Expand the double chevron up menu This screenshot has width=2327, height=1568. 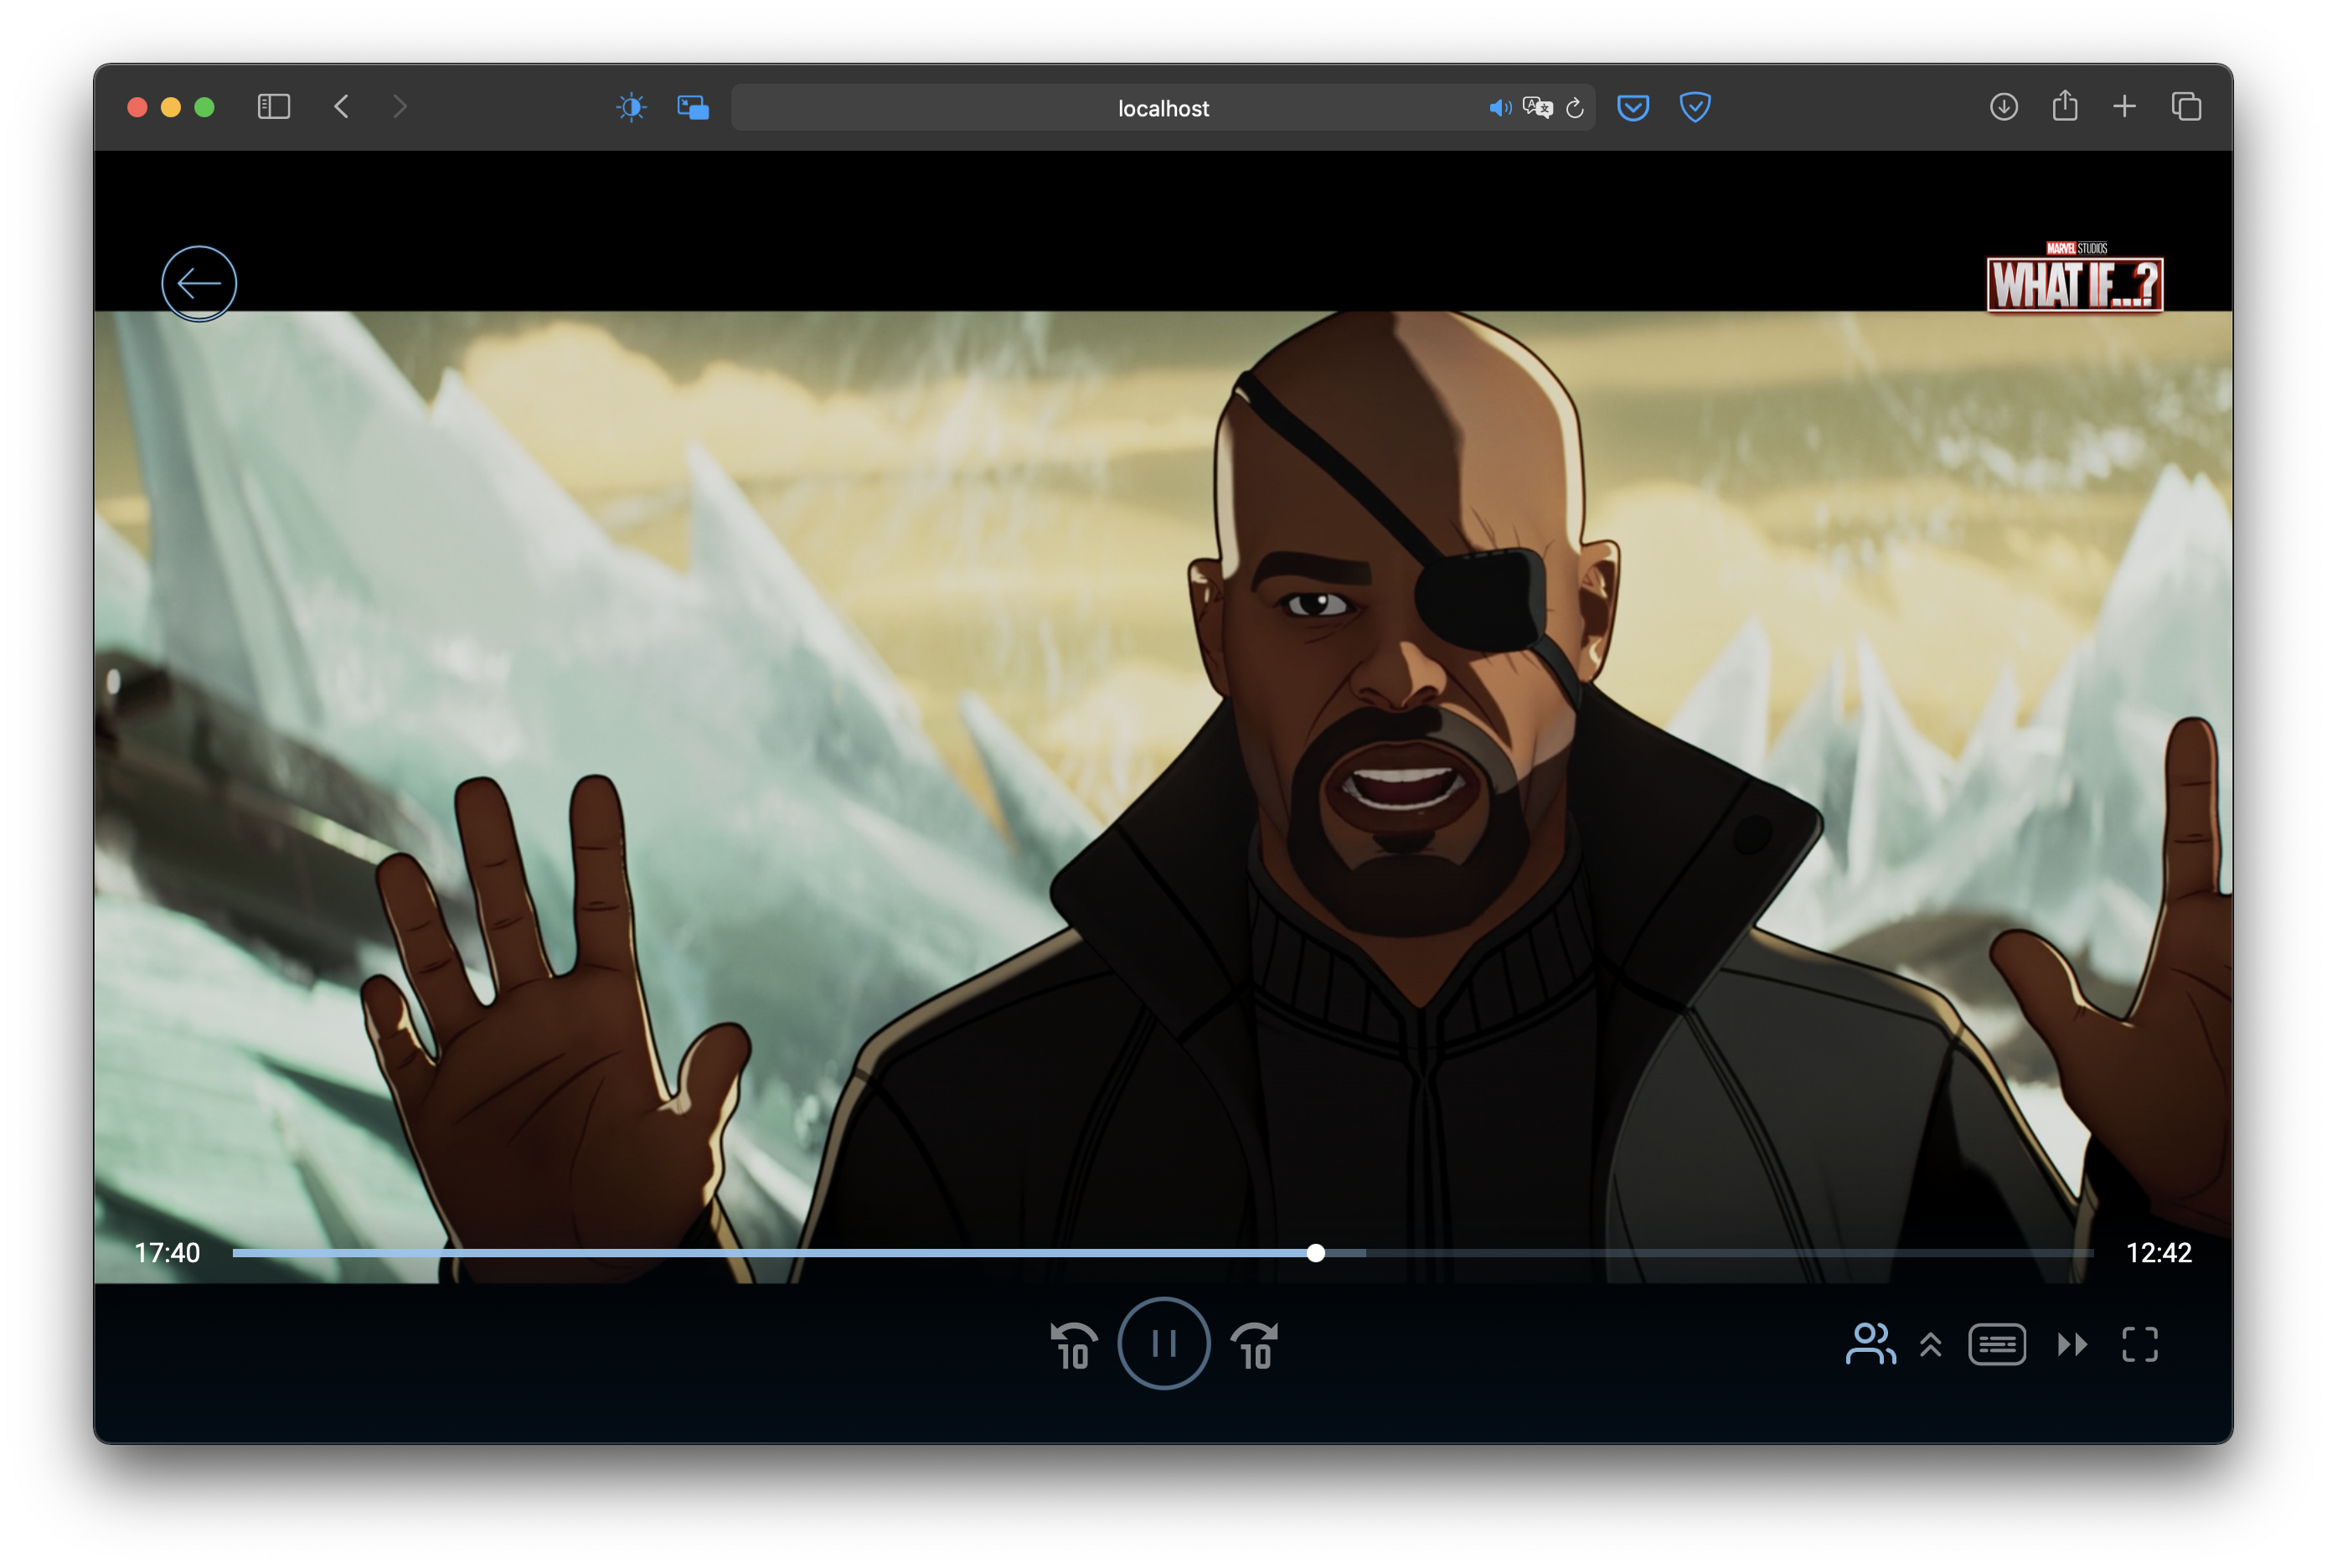tap(1931, 1345)
